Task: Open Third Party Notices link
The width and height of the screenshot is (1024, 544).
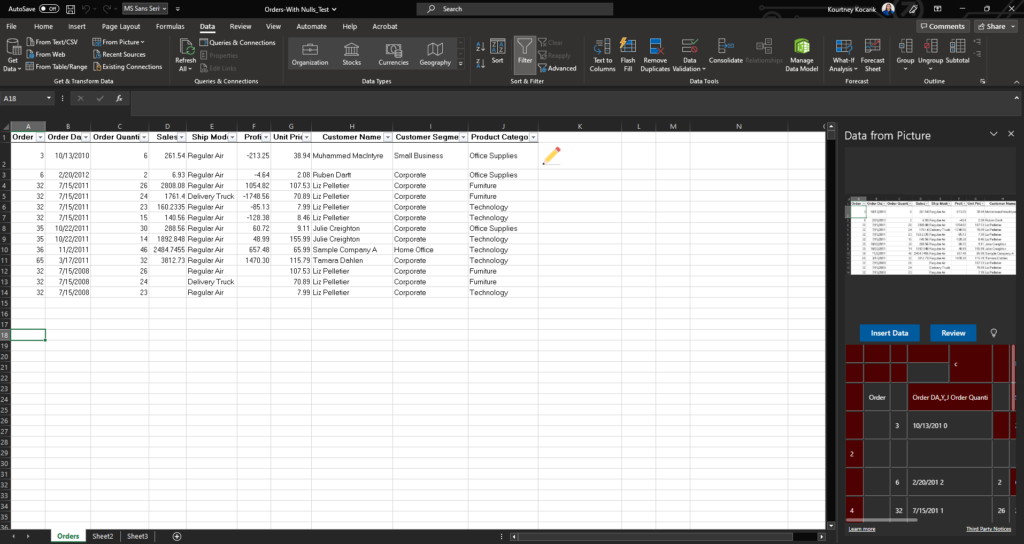Action: (x=988, y=529)
